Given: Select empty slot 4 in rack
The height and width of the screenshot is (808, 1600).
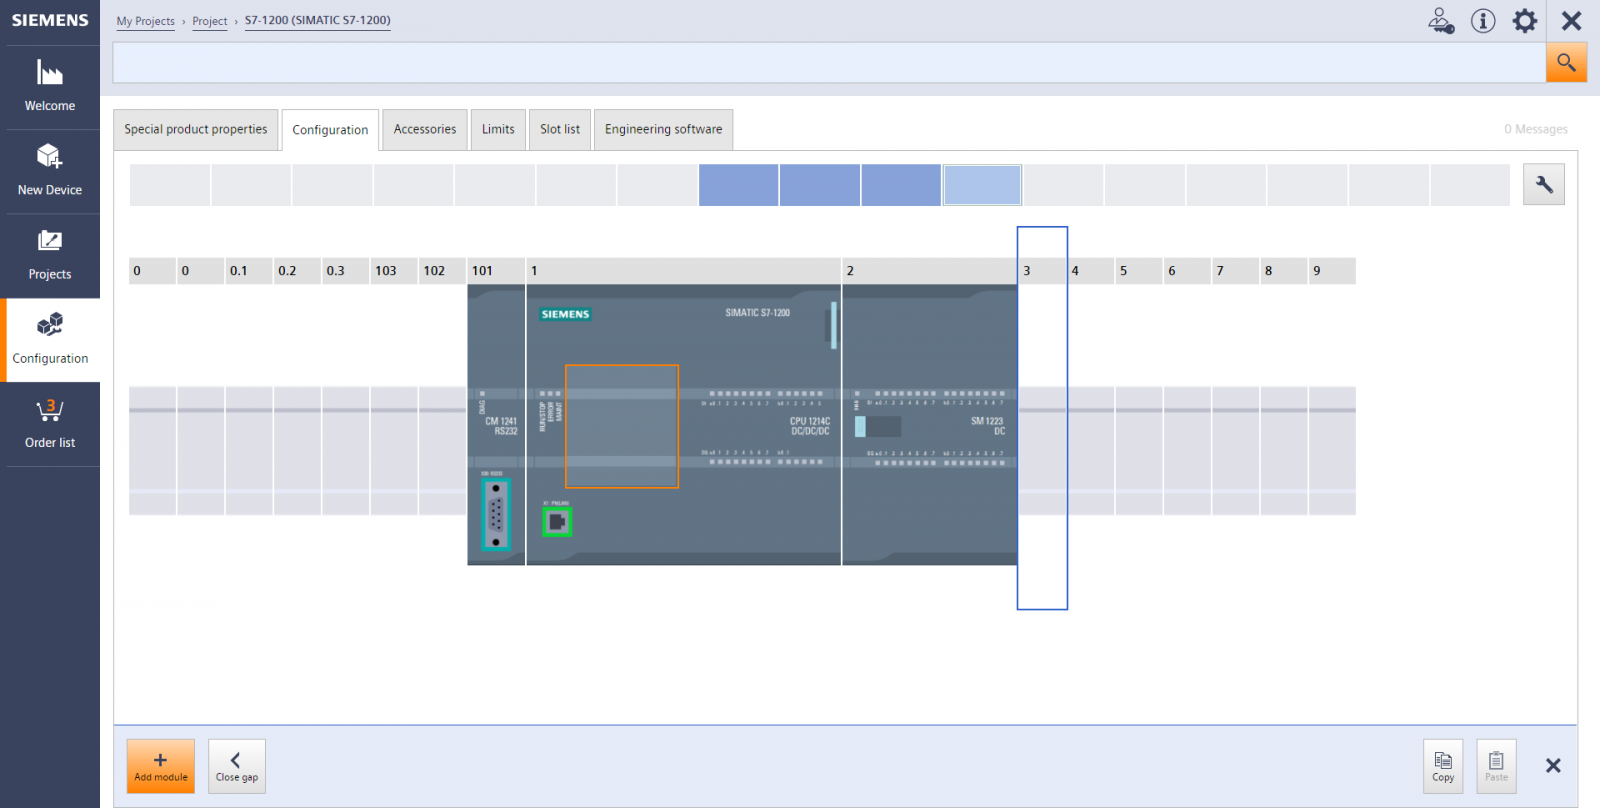Looking at the screenshot, I should 1091,450.
